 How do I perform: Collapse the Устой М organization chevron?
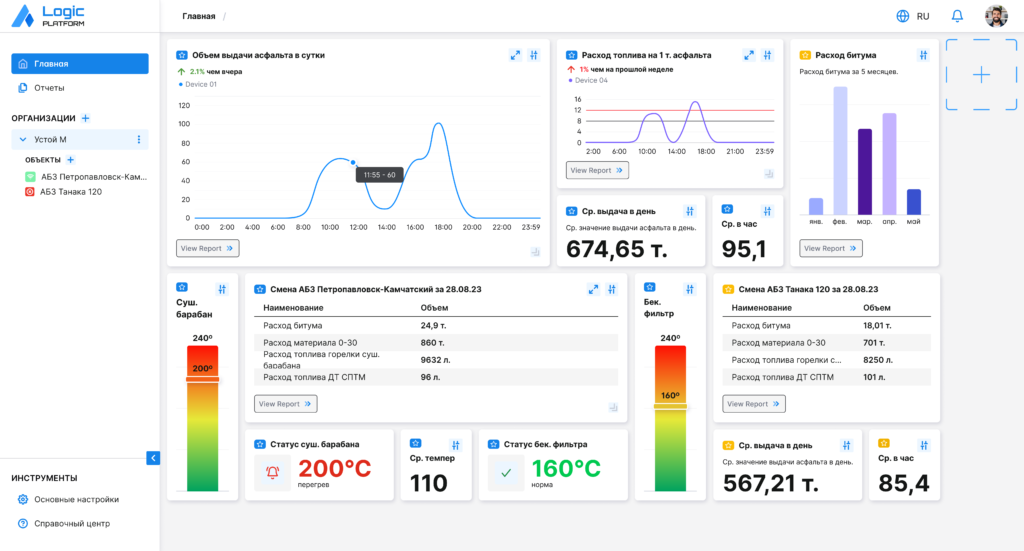[x=23, y=140]
